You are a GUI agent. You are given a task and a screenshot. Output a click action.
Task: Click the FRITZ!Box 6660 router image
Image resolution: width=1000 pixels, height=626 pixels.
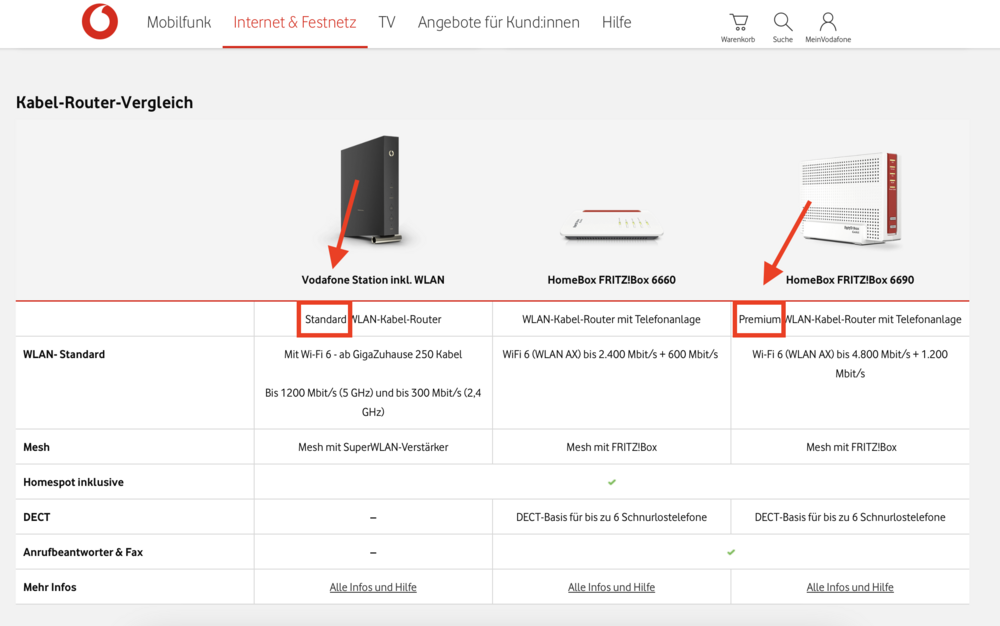[612, 225]
